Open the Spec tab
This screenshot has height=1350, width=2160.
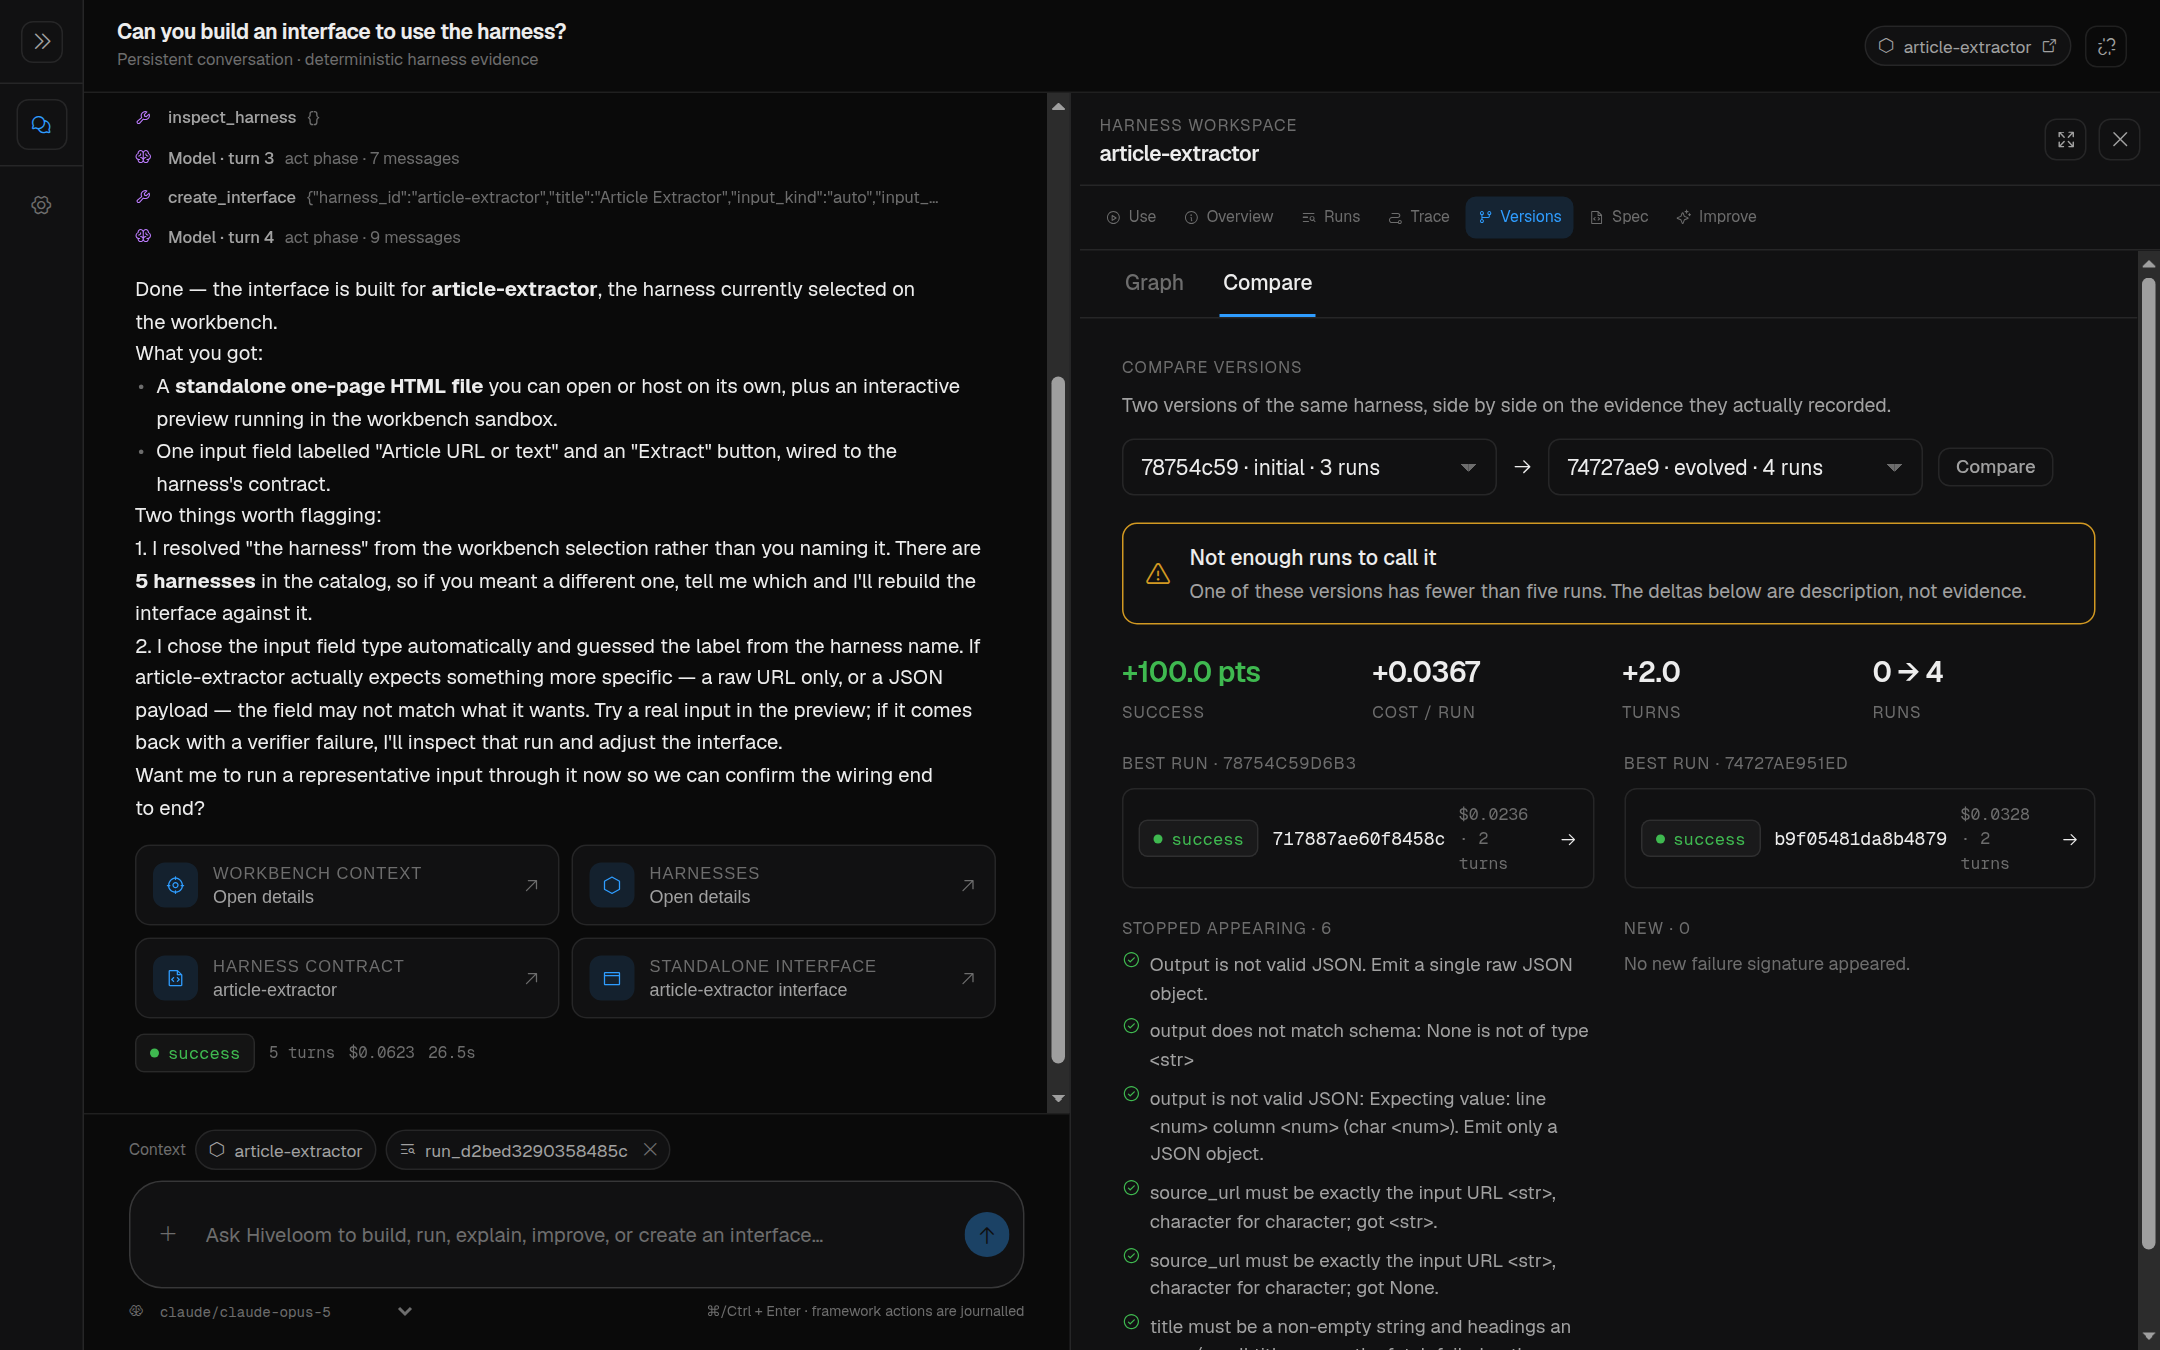click(1619, 217)
